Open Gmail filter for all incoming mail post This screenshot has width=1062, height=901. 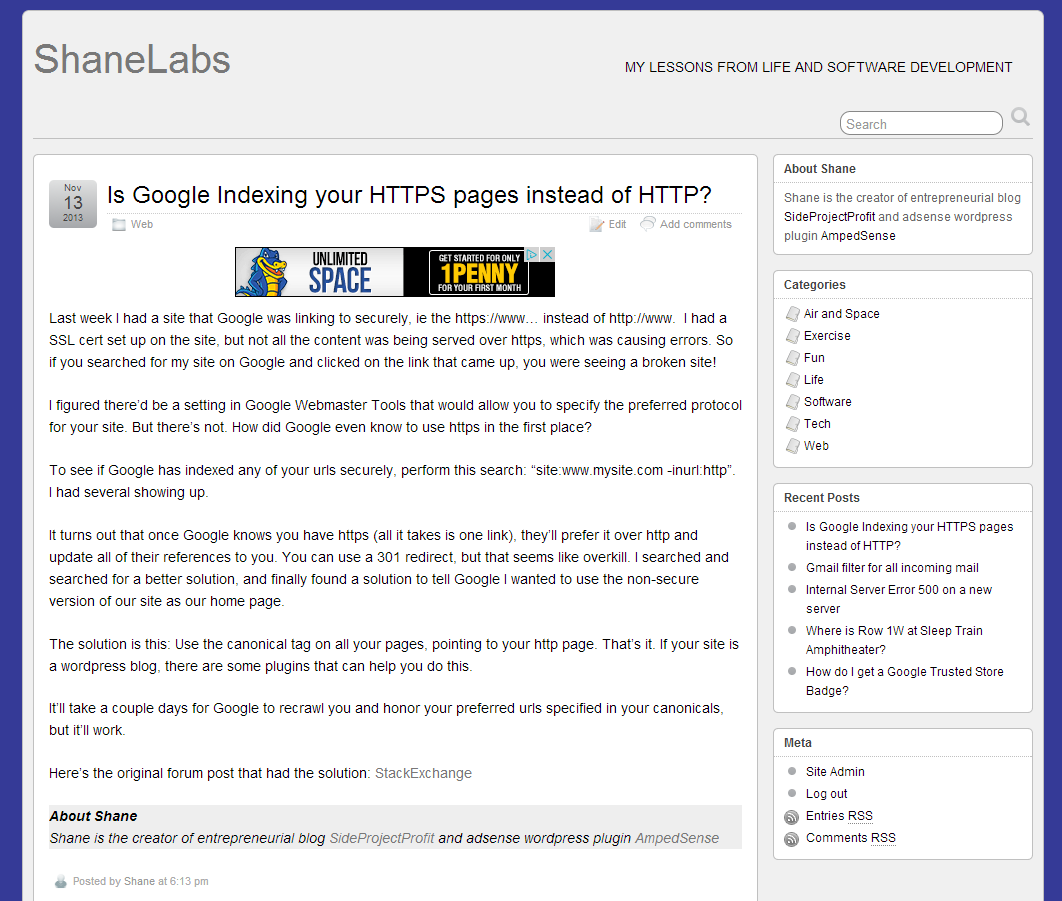tap(892, 568)
